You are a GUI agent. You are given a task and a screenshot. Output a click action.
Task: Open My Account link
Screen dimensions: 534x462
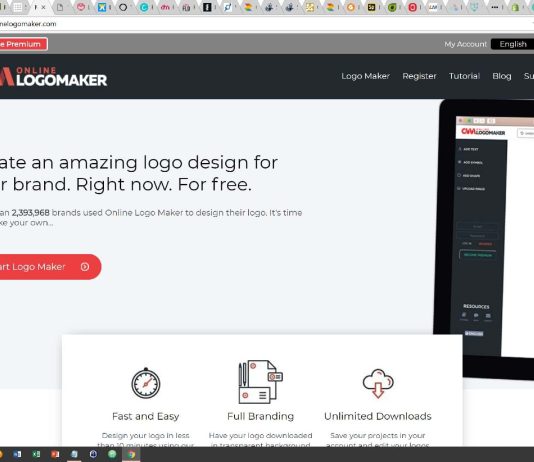(x=465, y=44)
